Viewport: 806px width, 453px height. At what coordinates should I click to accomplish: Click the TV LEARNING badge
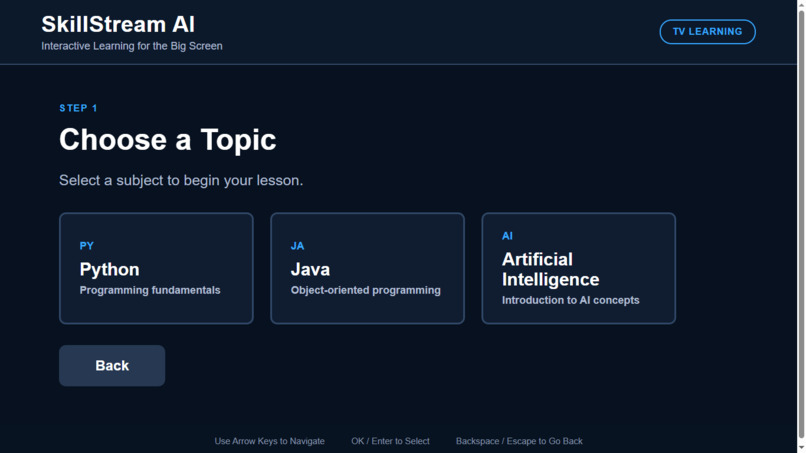pos(707,32)
